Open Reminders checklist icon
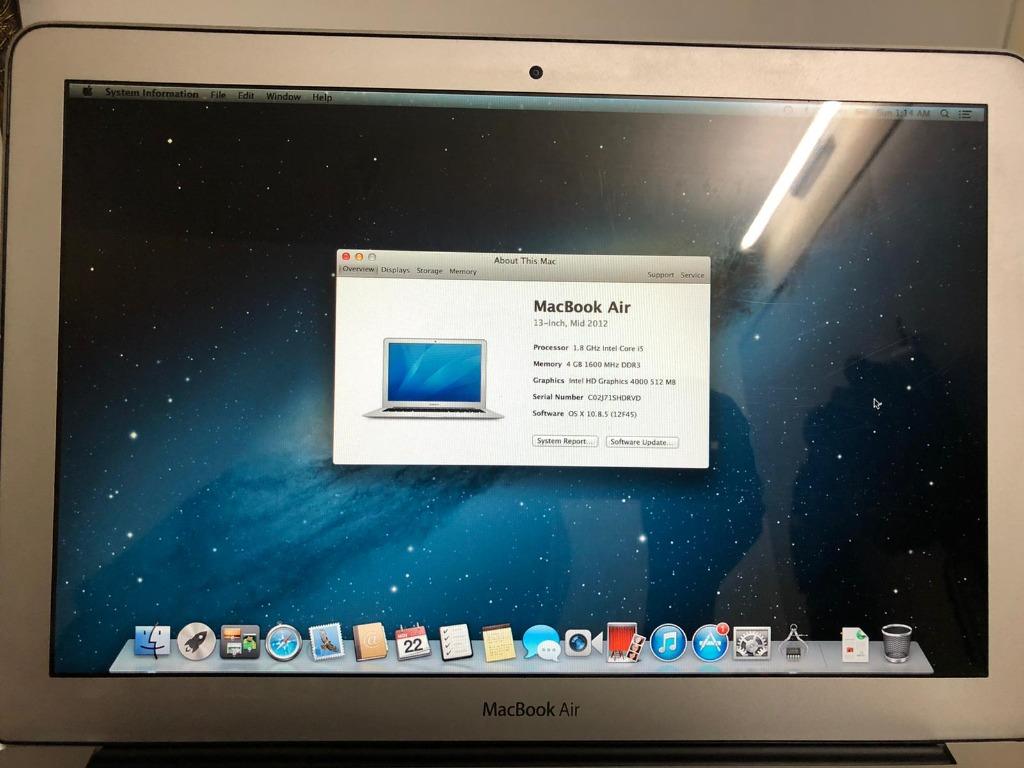This screenshot has height=768, width=1024. [x=456, y=643]
